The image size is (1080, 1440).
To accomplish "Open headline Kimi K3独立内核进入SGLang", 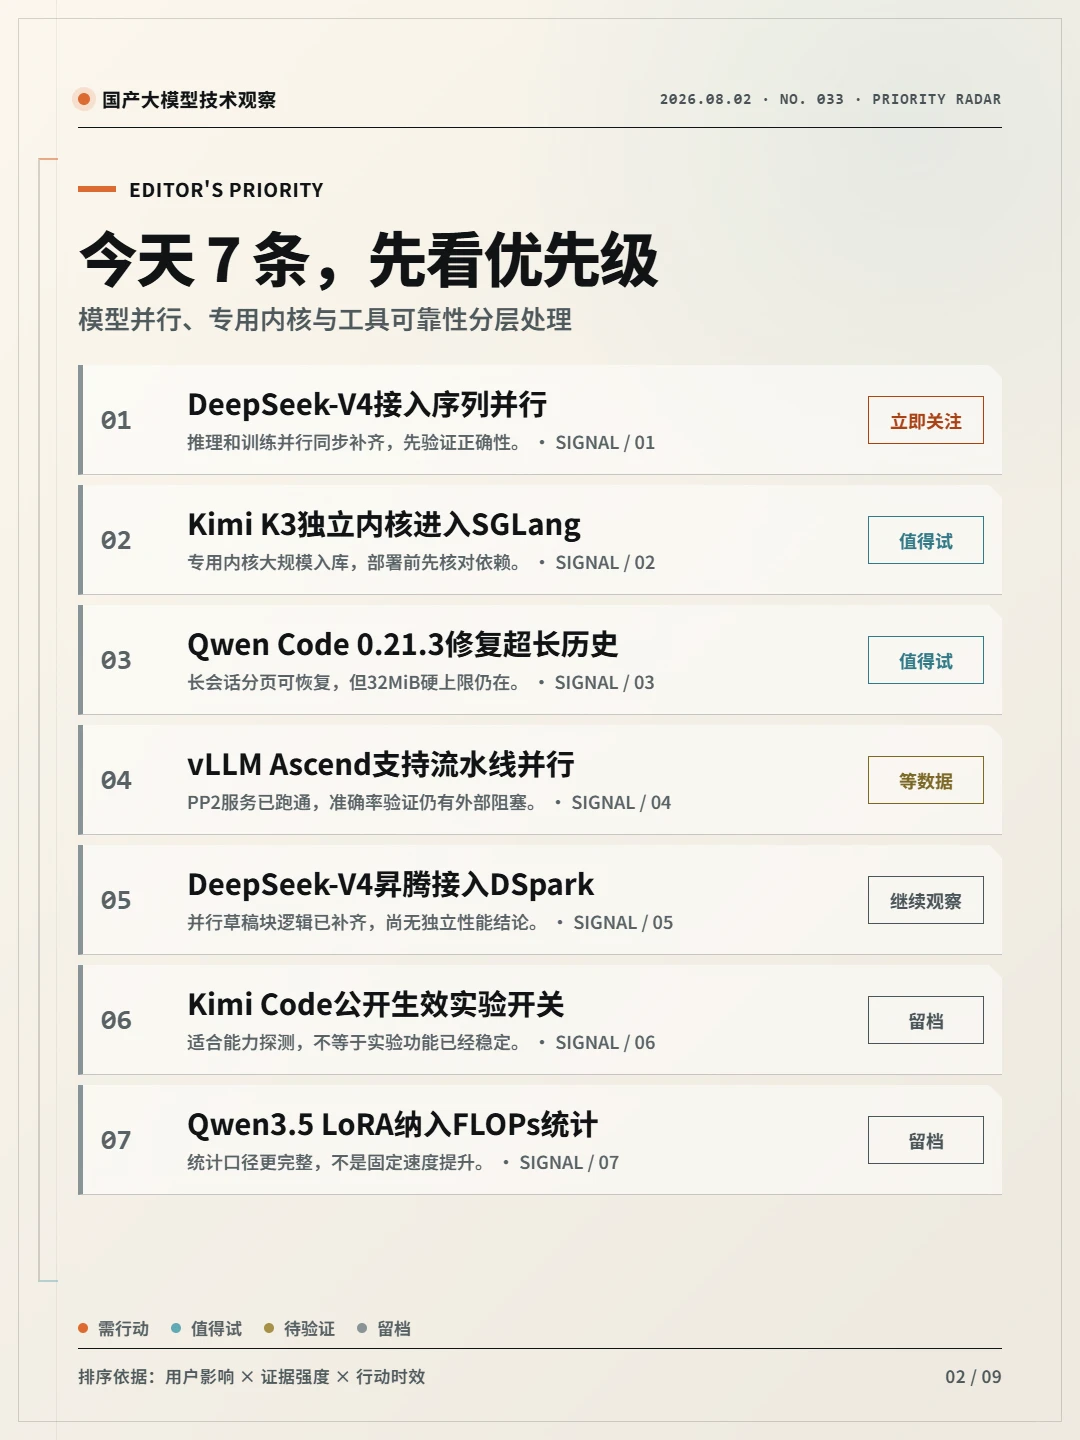I will click(384, 524).
